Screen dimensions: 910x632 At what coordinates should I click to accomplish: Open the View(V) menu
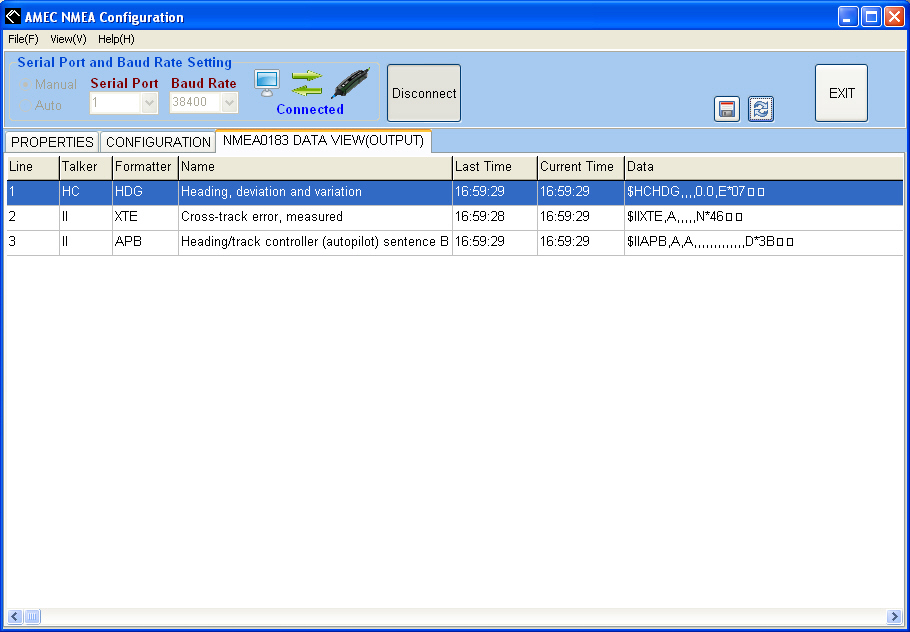[x=68, y=39]
